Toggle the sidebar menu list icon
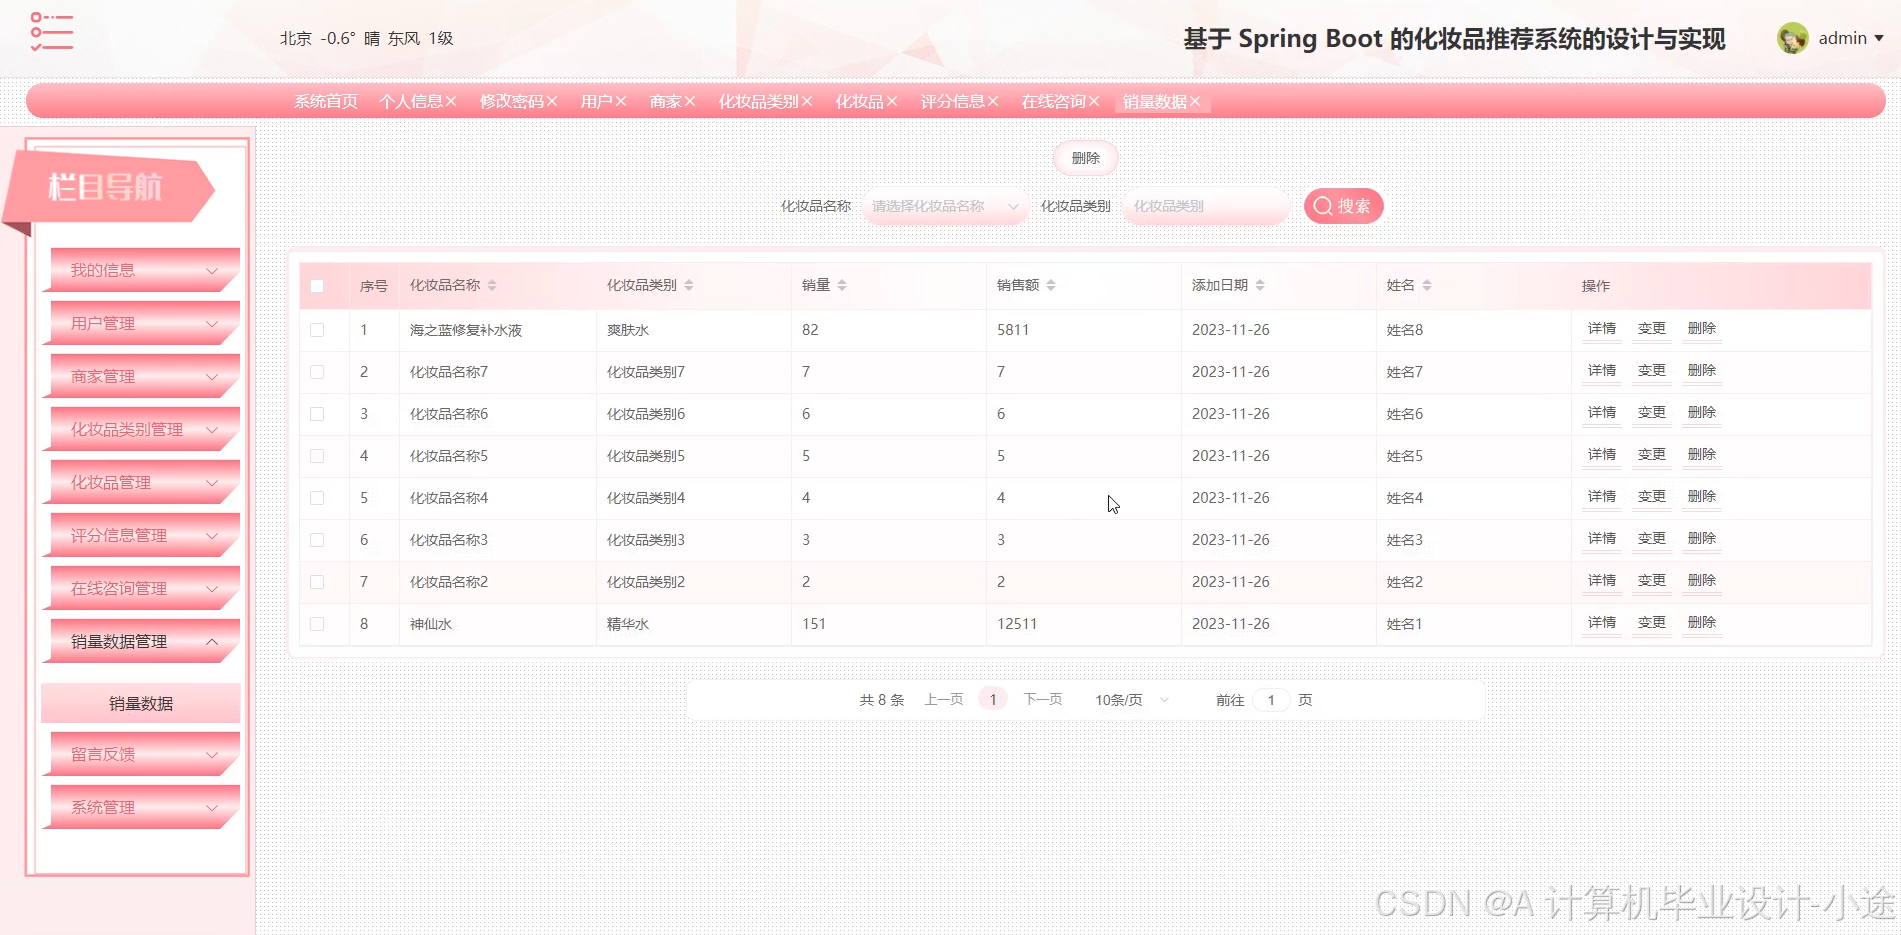 tap(52, 32)
